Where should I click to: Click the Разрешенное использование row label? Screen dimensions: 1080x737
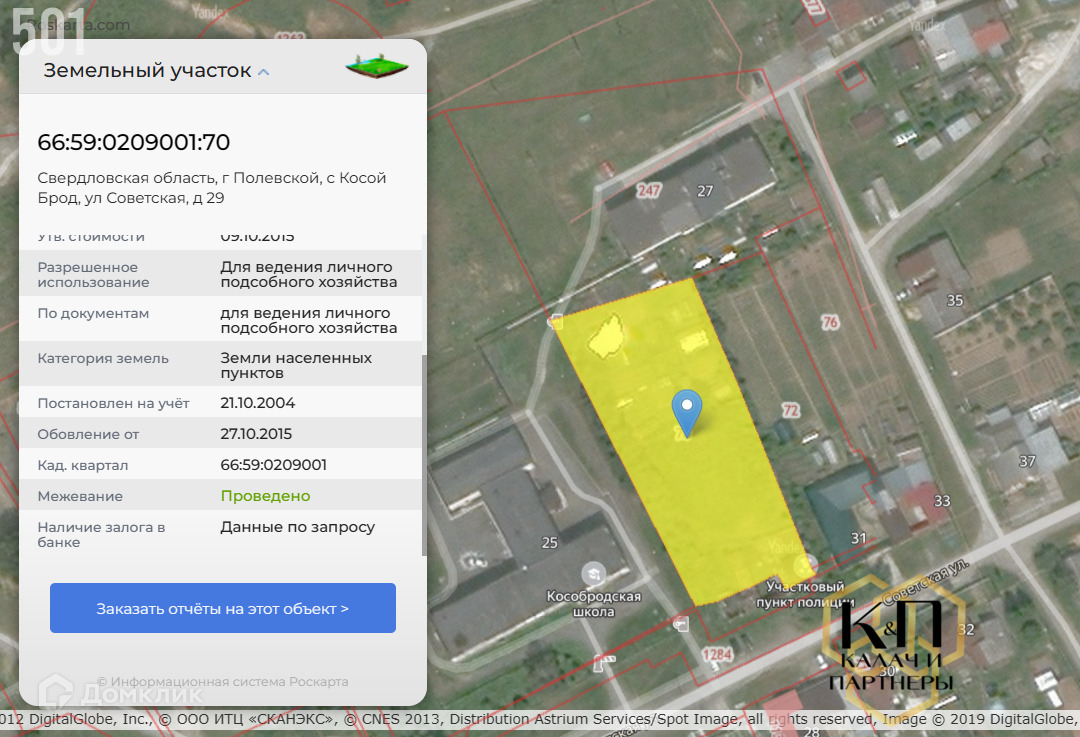93,274
